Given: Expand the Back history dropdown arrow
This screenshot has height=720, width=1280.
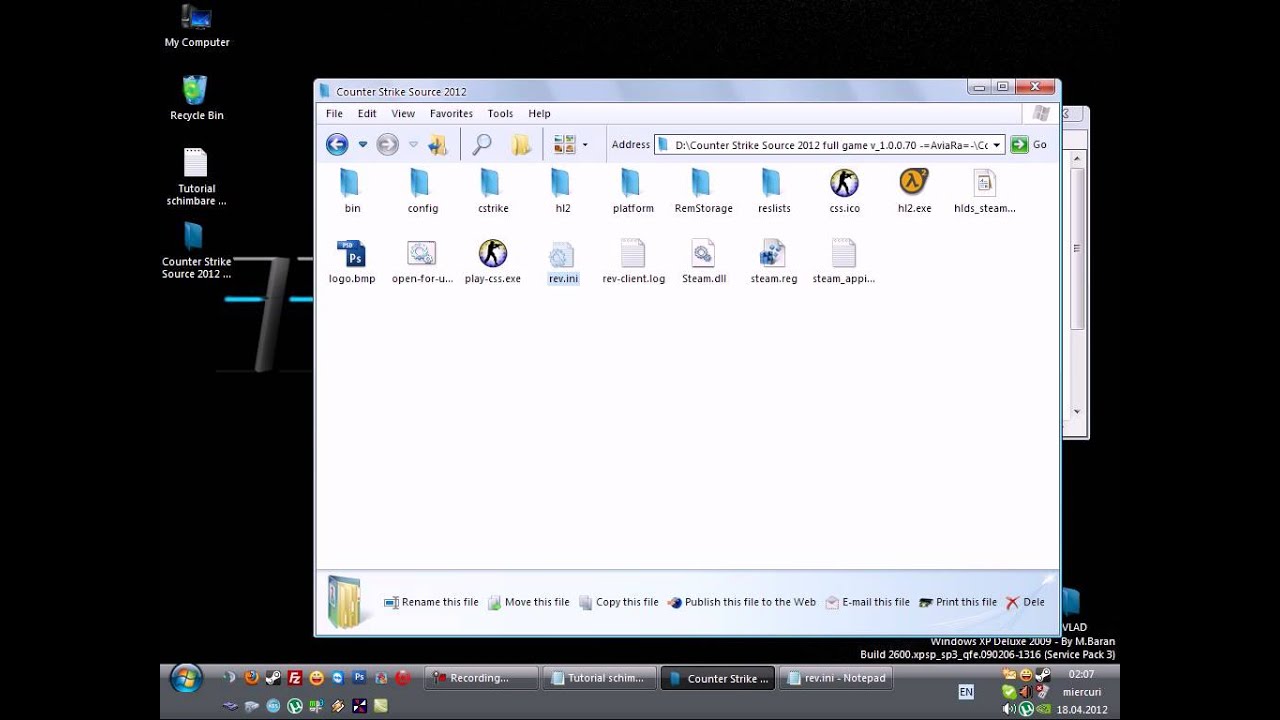Looking at the screenshot, I should pyautogui.click(x=363, y=145).
